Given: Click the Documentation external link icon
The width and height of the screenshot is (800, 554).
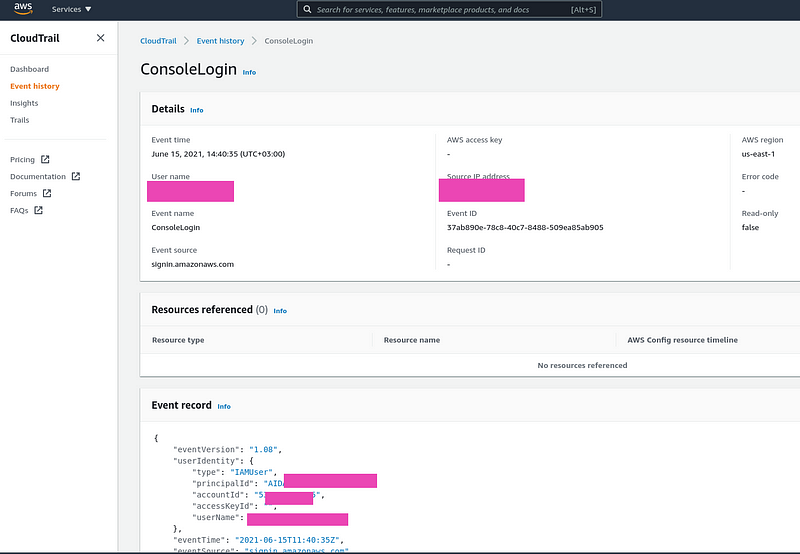Looking at the screenshot, I should point(76,176).
